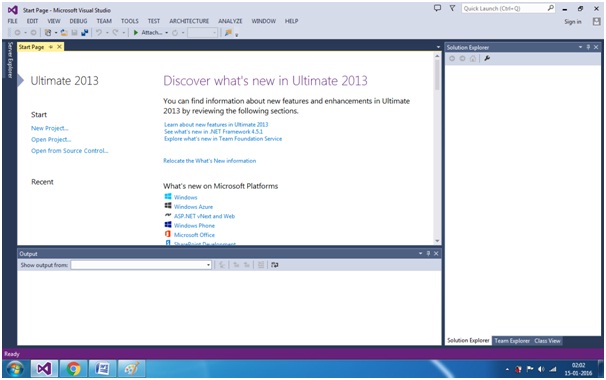Click the refresh icon next to Attach

coord(175,33)
